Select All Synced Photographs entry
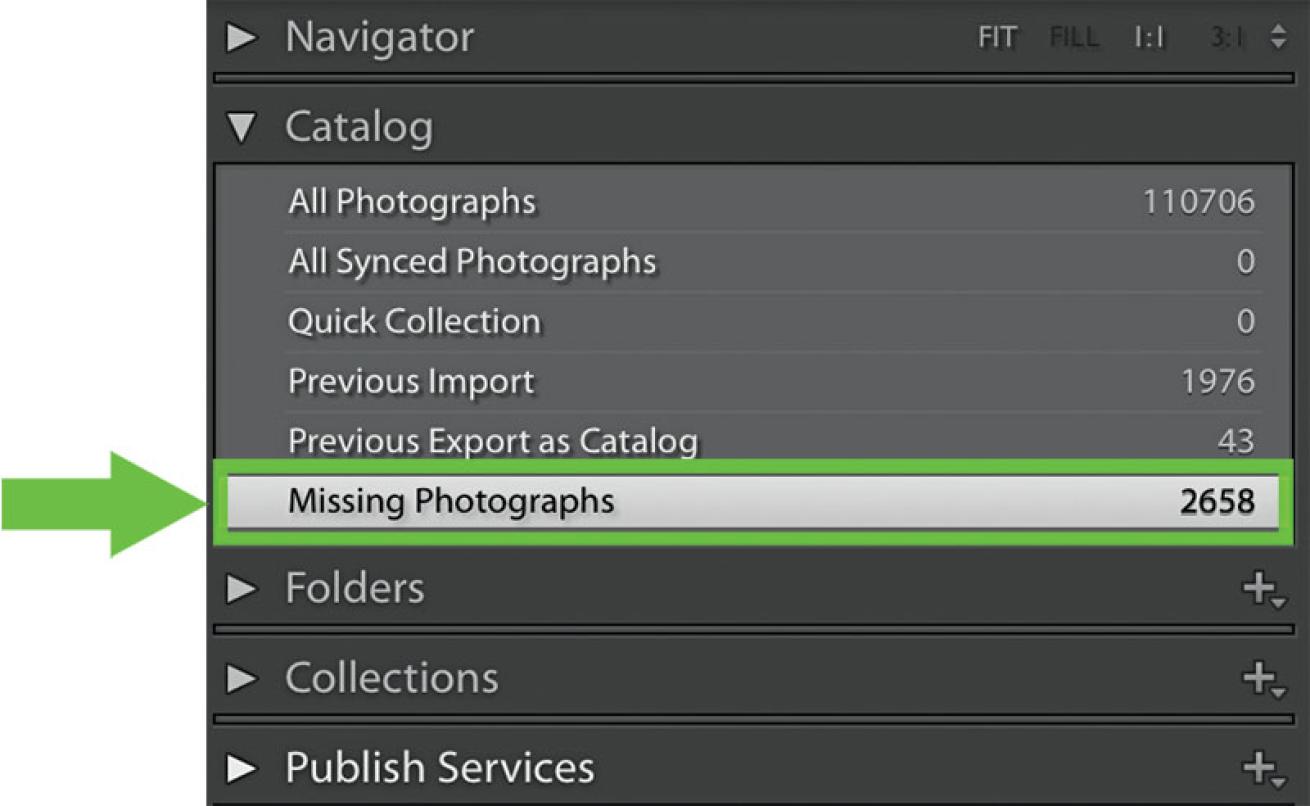The image size is (1310, 806). (472, 262)
